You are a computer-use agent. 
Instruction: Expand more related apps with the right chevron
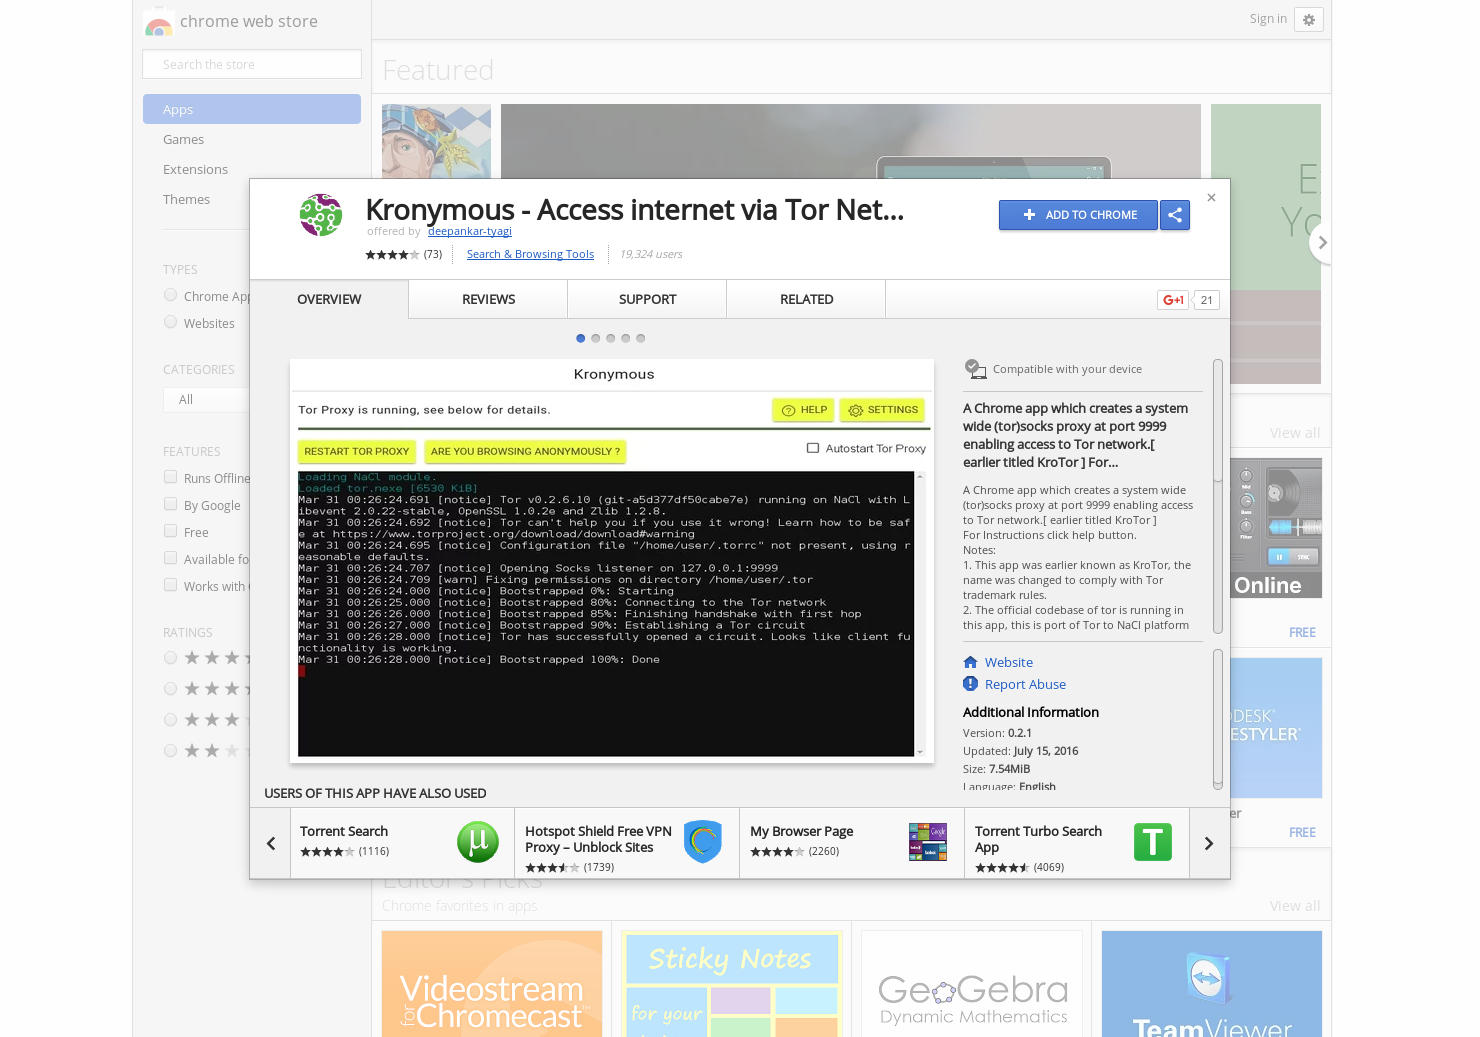click(1208, 843)
